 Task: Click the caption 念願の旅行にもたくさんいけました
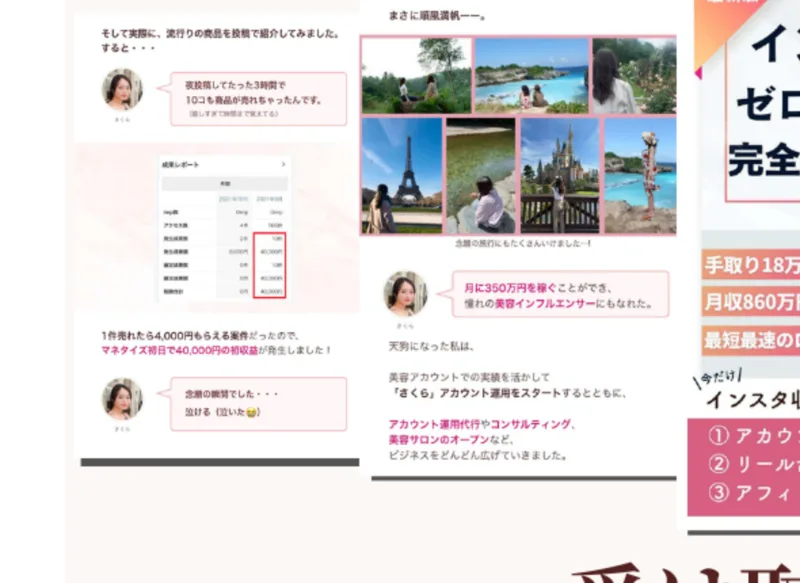pyautogui.click(x=522, y=243)
